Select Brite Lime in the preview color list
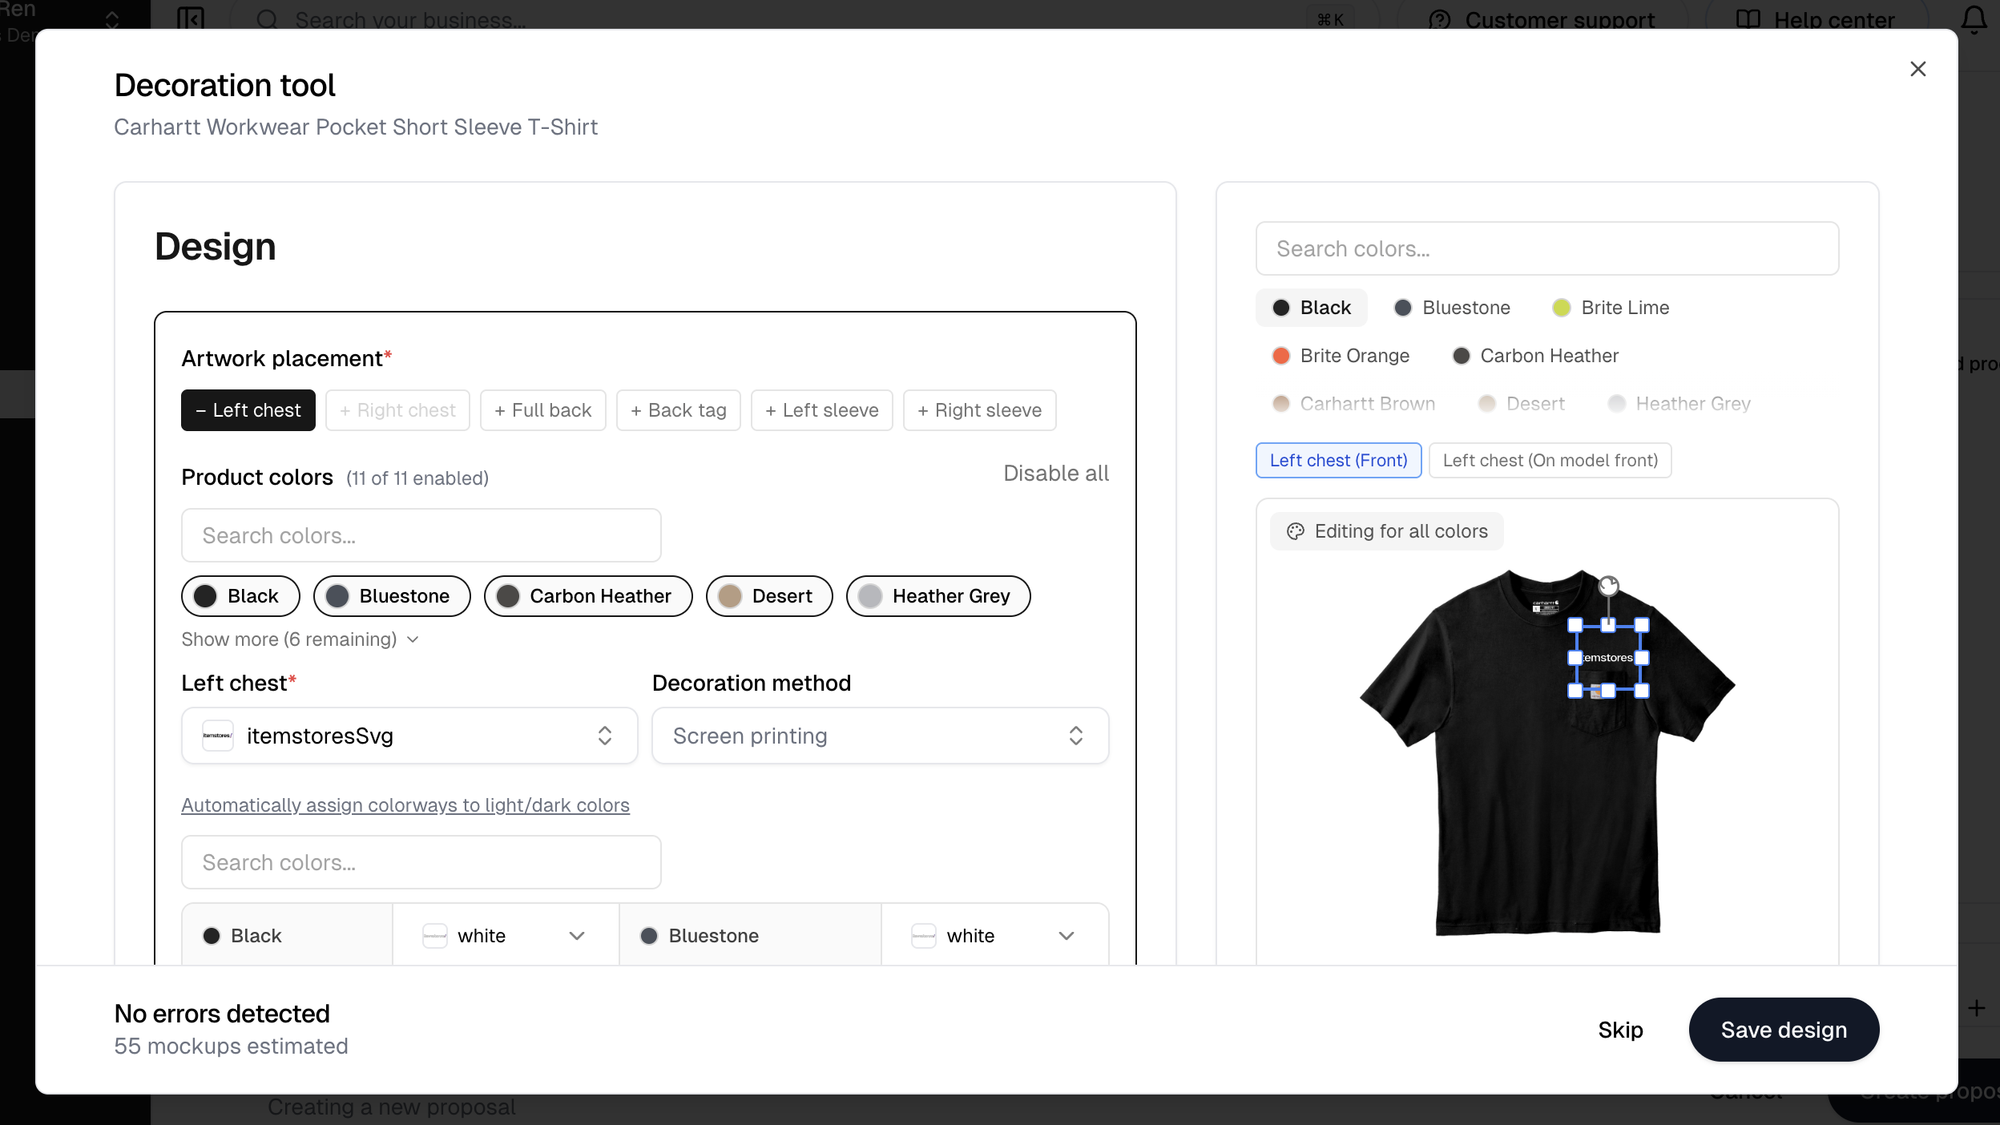This screenshot has width=2000, height=1125. point(1610,308)
